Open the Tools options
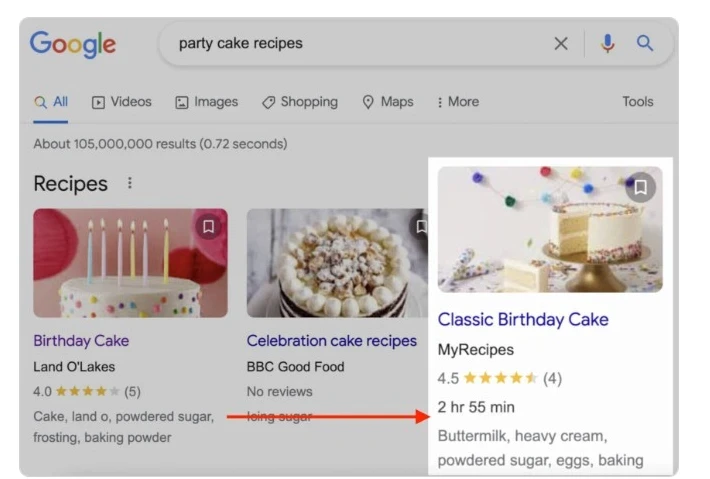The width and height of the screenshot is (710, 479). click(637, 102)
